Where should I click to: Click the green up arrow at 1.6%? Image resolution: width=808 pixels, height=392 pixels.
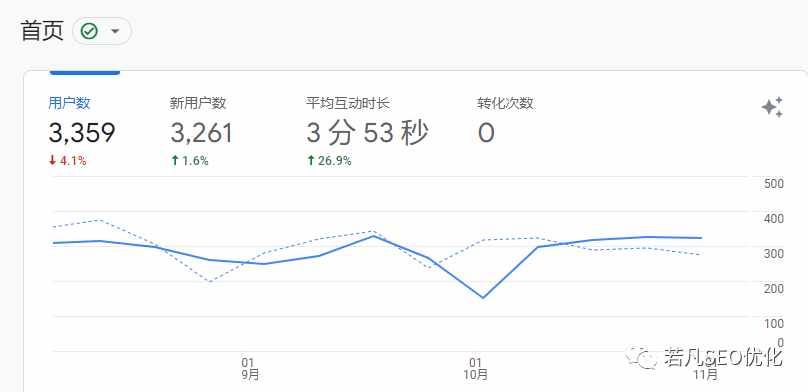pos(175,161)
